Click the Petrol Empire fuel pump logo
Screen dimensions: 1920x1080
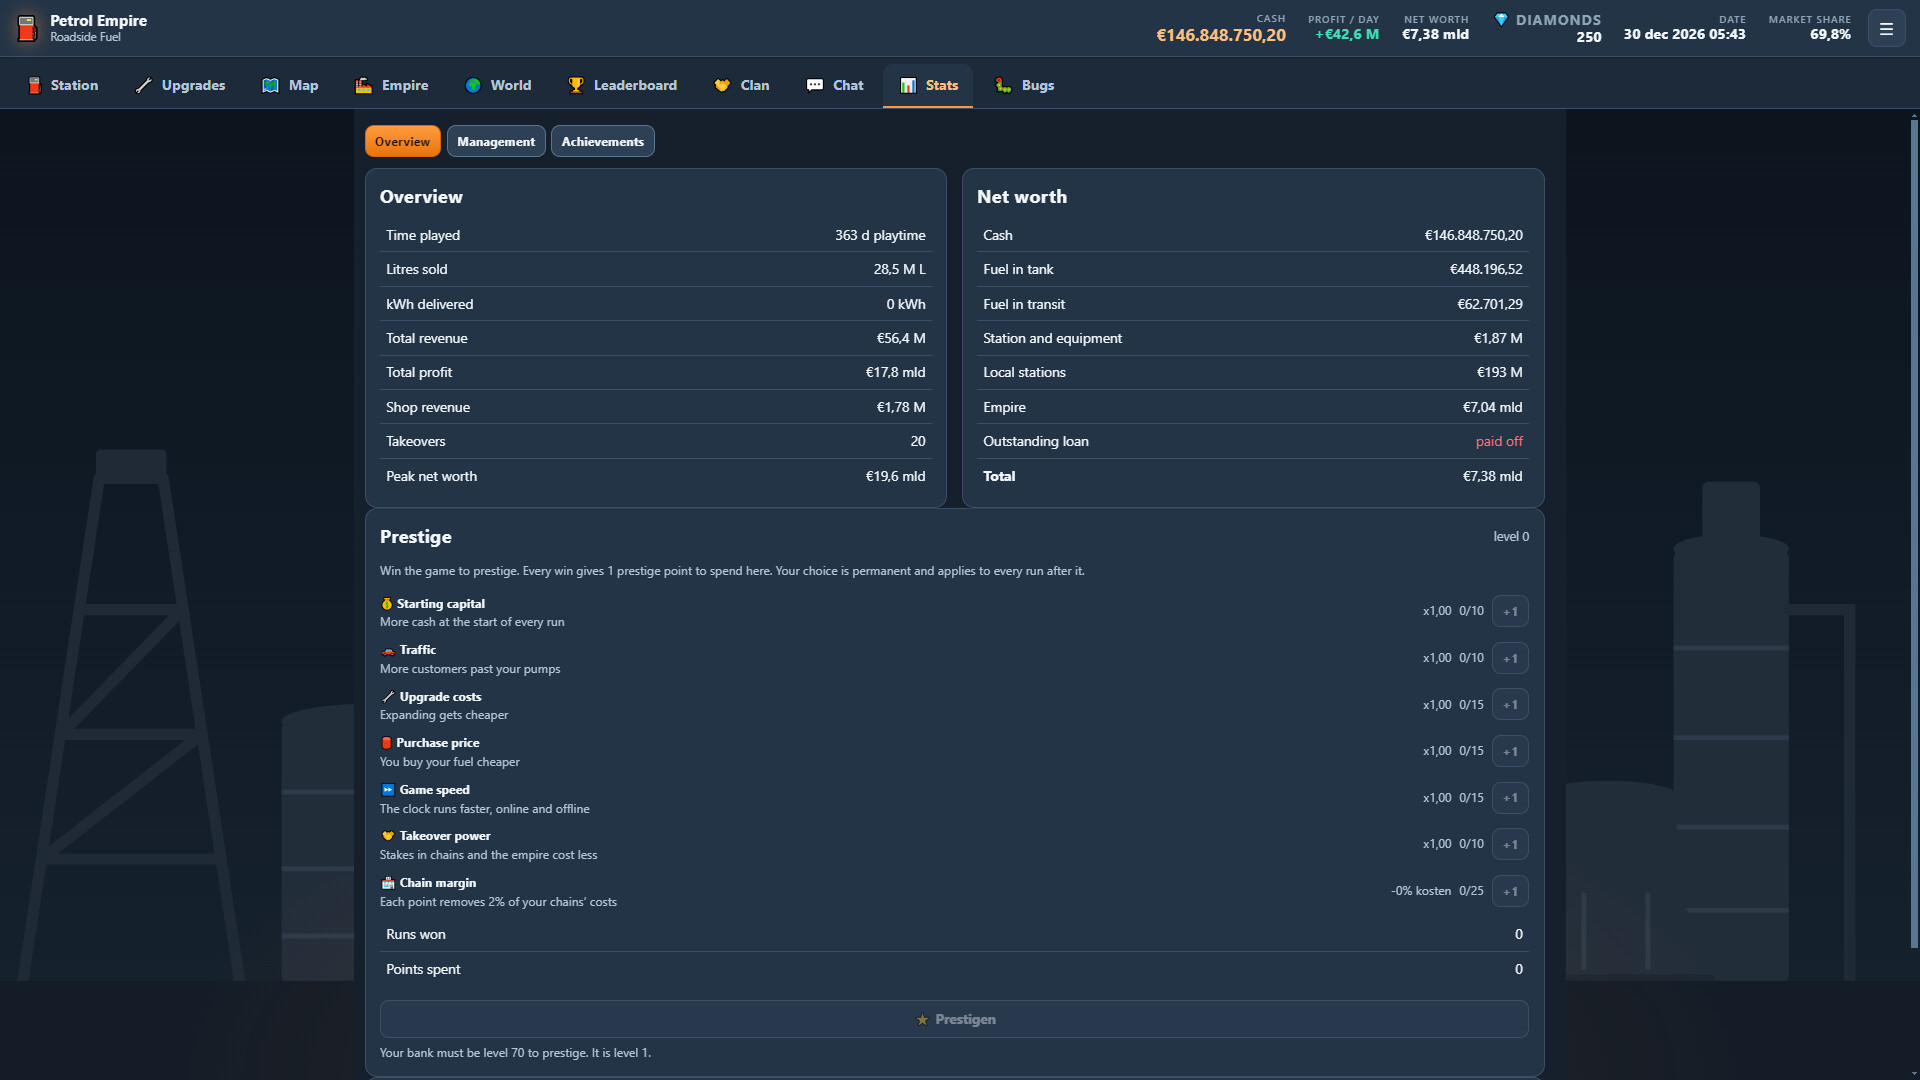[27, 28]
